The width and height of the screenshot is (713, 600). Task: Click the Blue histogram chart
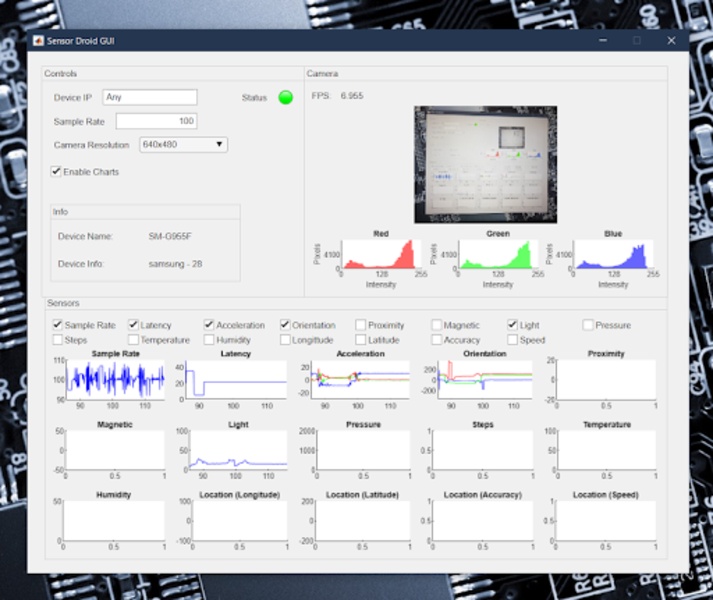(x=611, y=254)
